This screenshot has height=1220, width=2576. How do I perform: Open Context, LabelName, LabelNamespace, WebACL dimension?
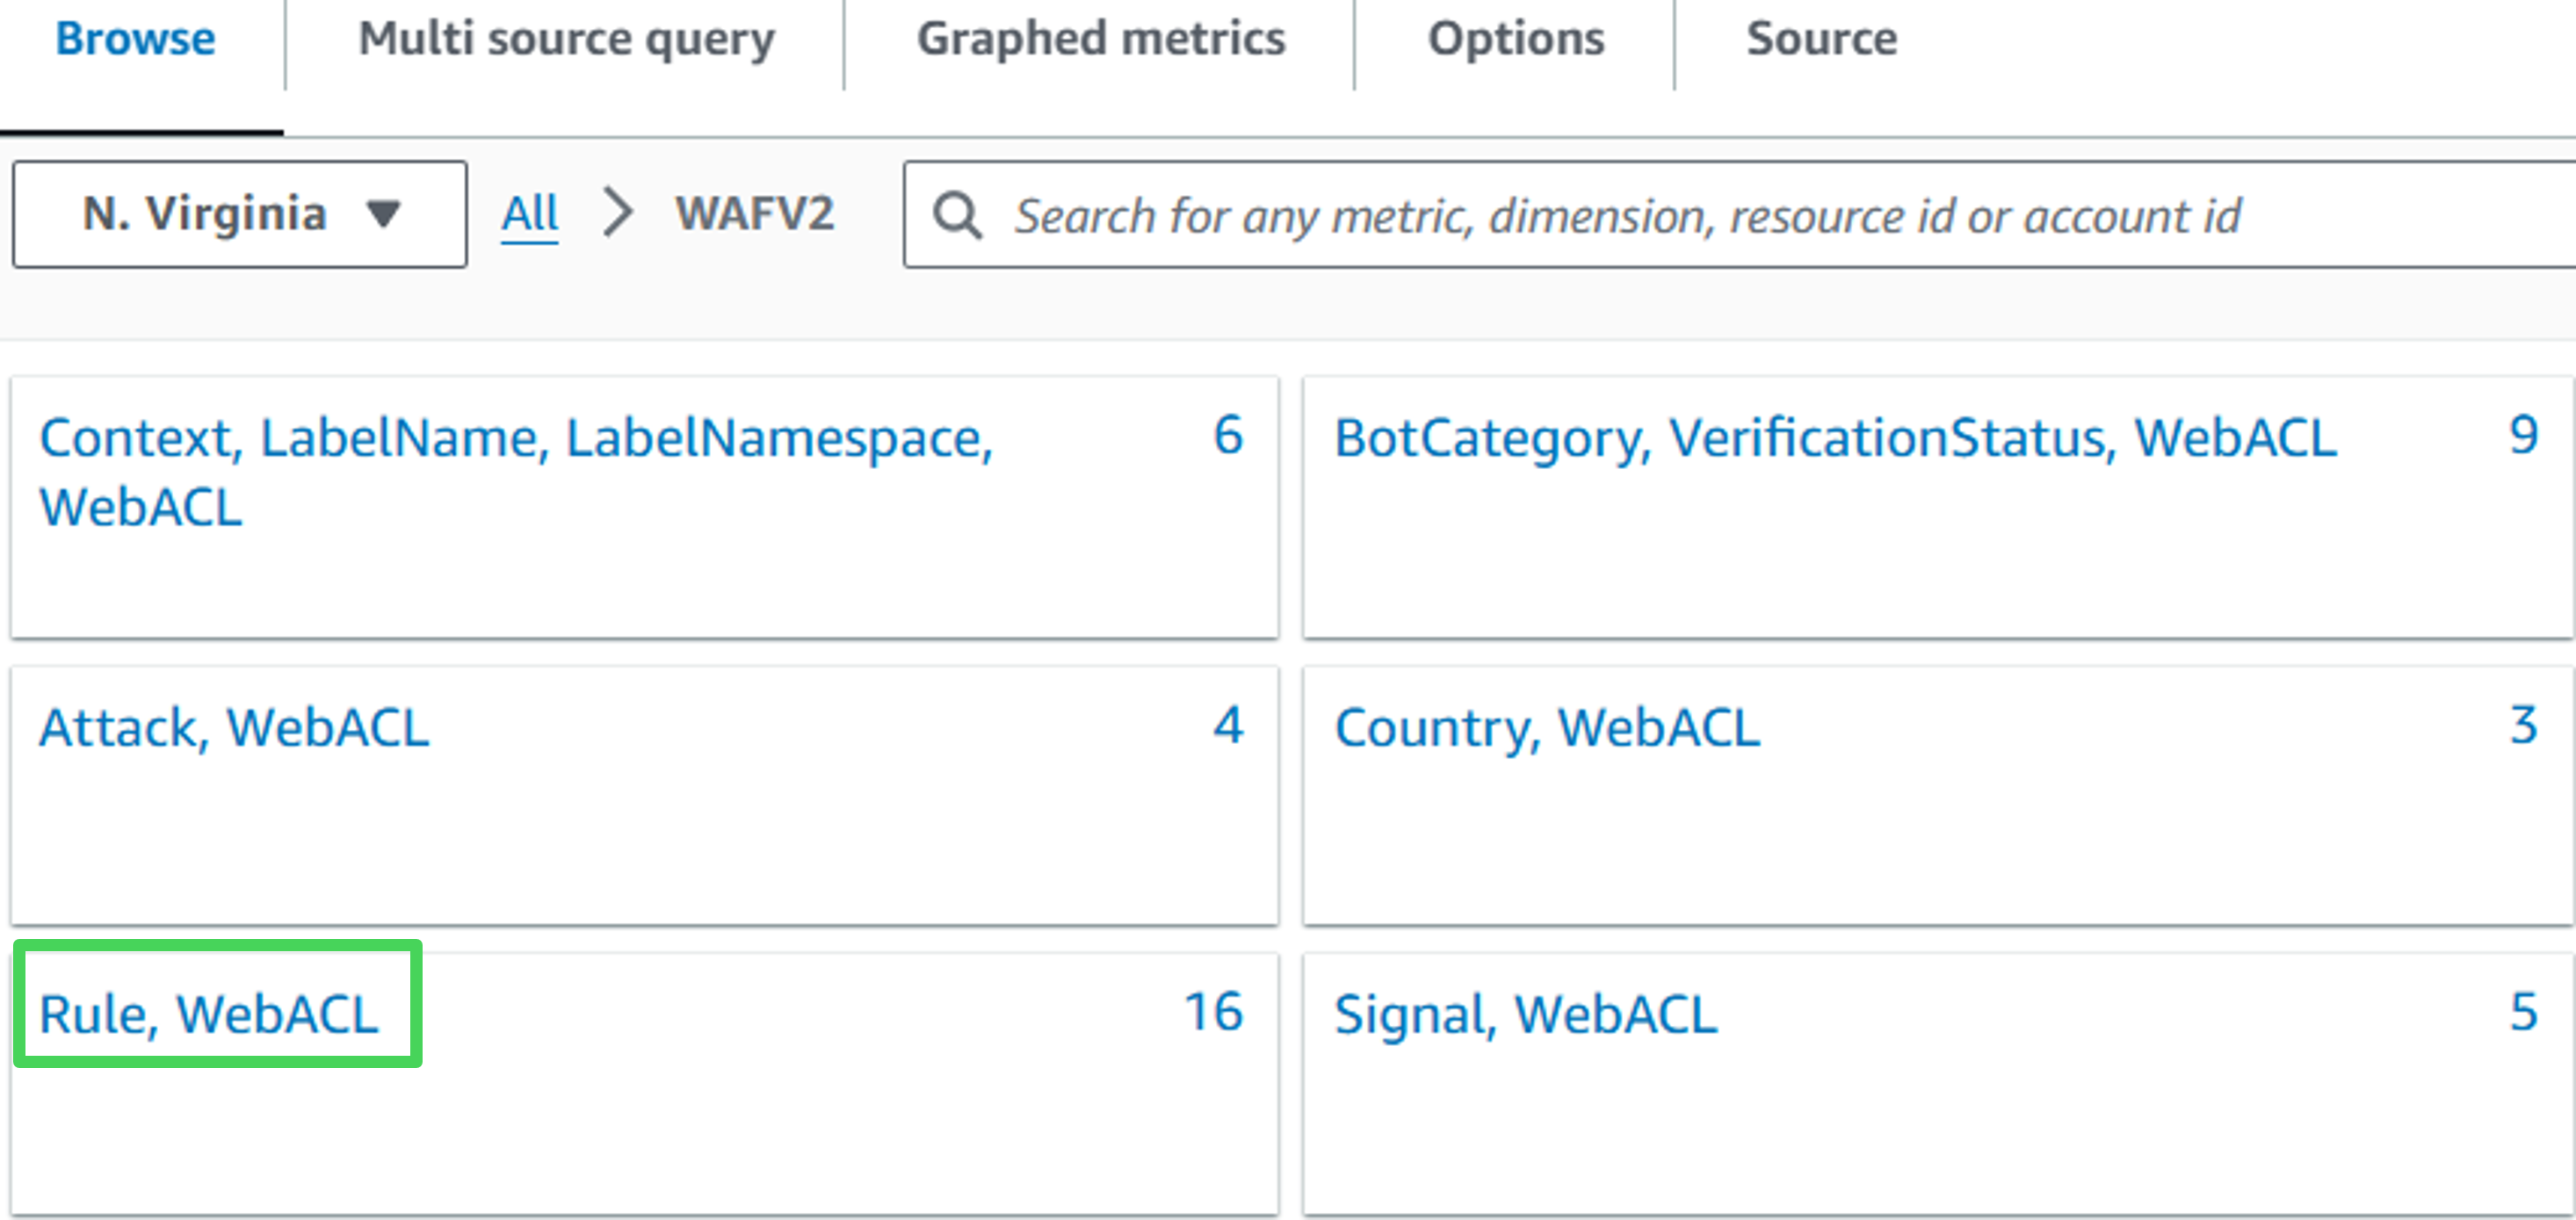tap(515, 472)
